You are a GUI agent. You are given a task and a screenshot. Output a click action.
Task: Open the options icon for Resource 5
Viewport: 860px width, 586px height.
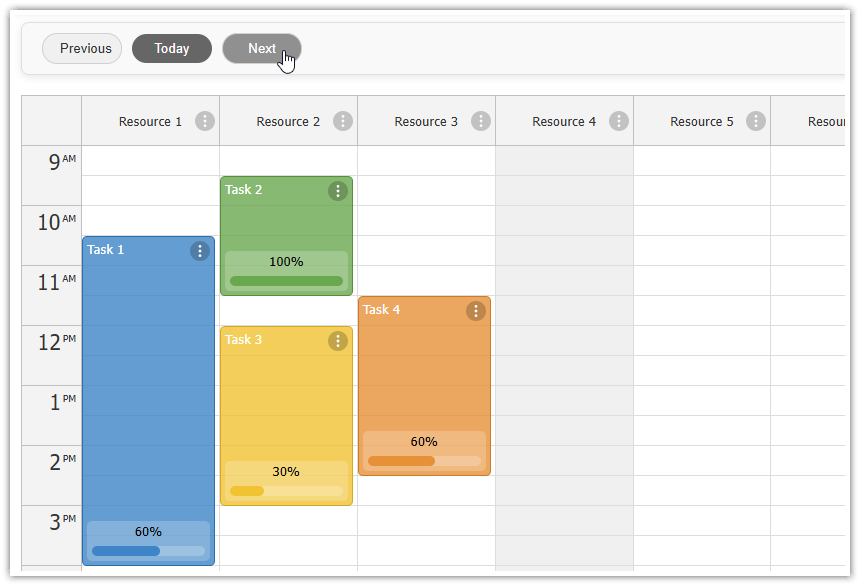pyautogui.click(x=756, y=121)
